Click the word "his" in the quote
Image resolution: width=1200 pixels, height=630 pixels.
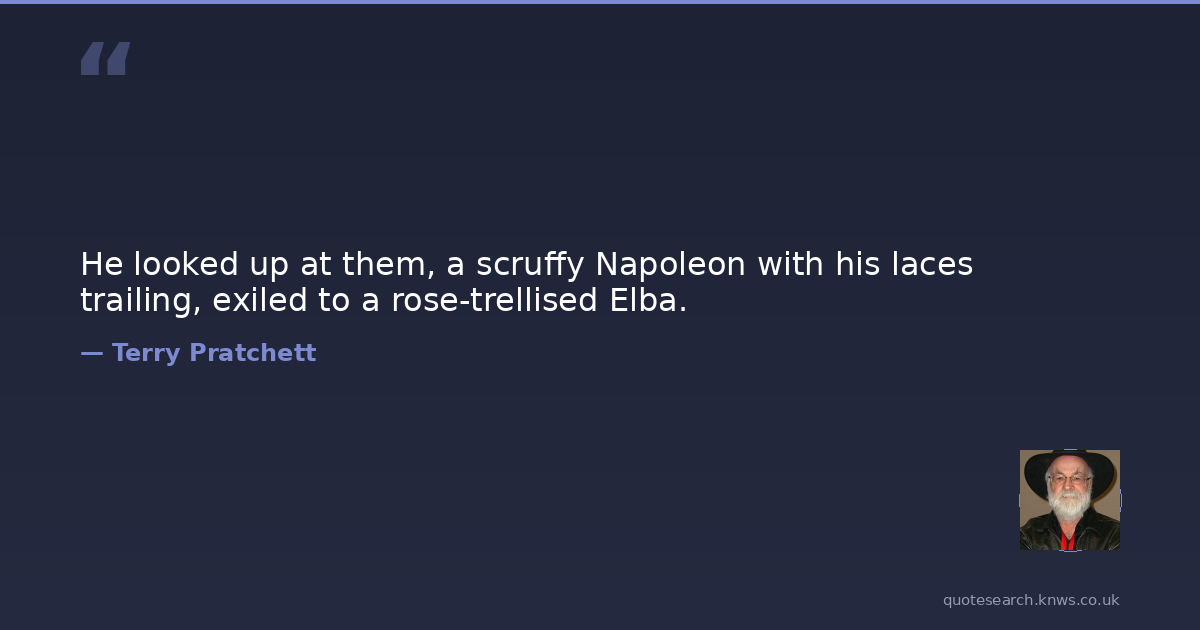coord(862,265)
